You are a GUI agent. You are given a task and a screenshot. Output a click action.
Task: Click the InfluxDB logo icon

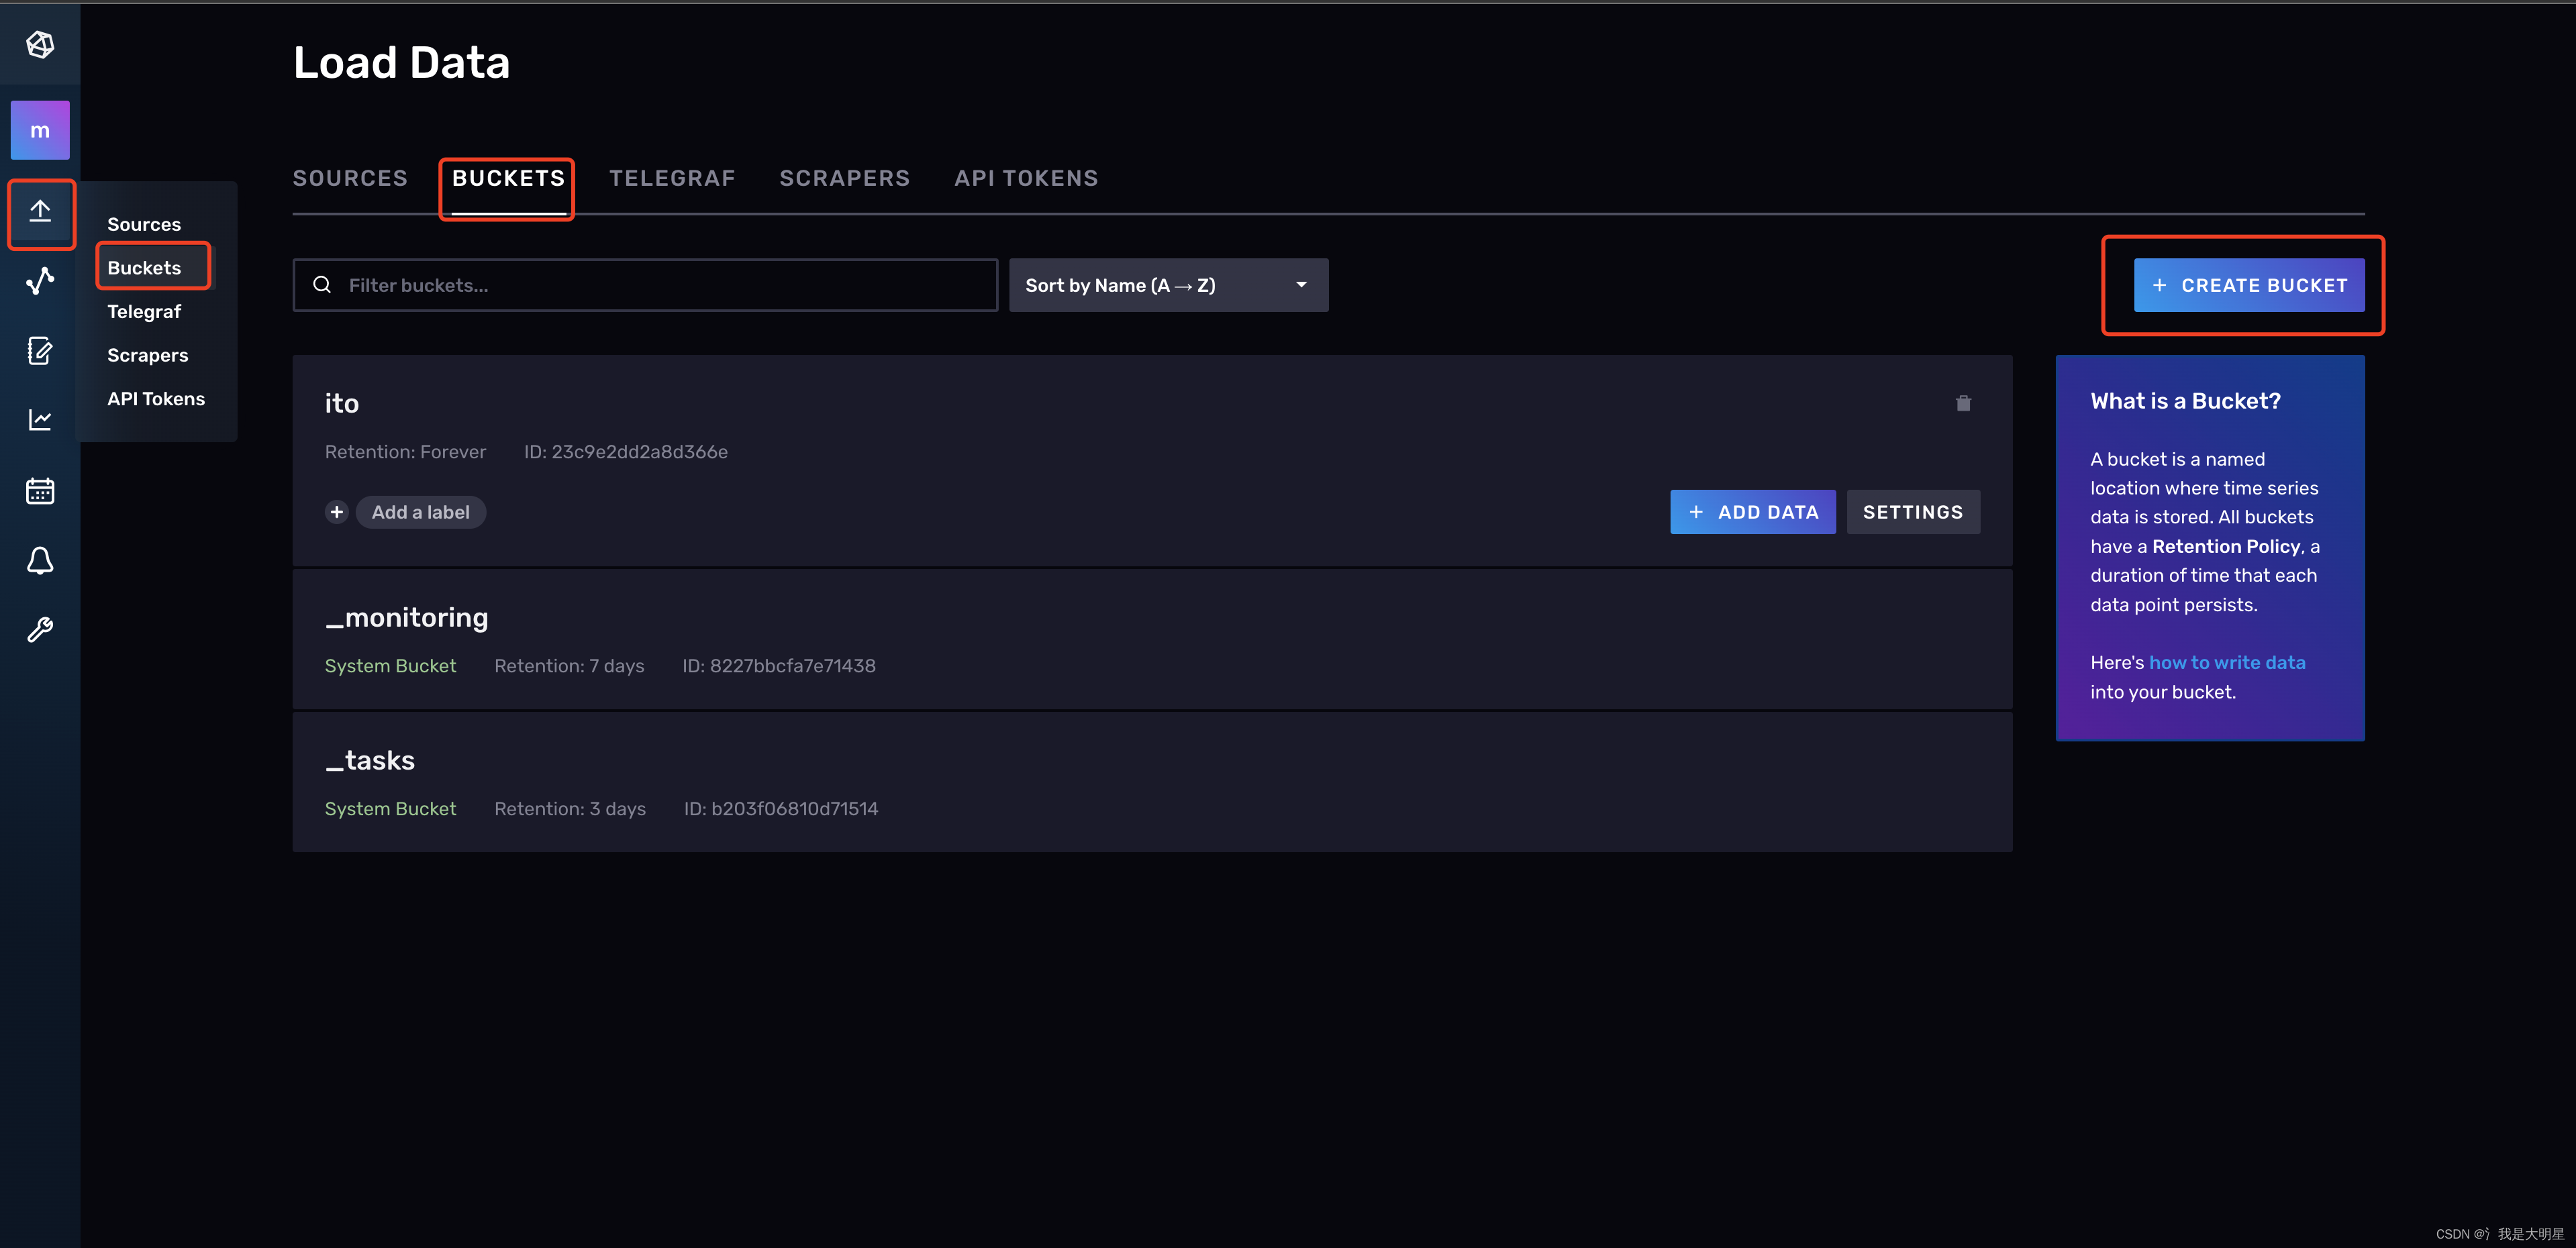pyautogui.click(x=40, y=44)
